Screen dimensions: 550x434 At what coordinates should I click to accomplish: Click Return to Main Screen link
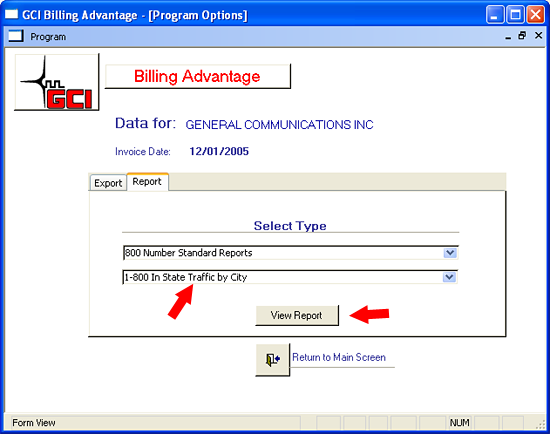click(x=339, y=357)
